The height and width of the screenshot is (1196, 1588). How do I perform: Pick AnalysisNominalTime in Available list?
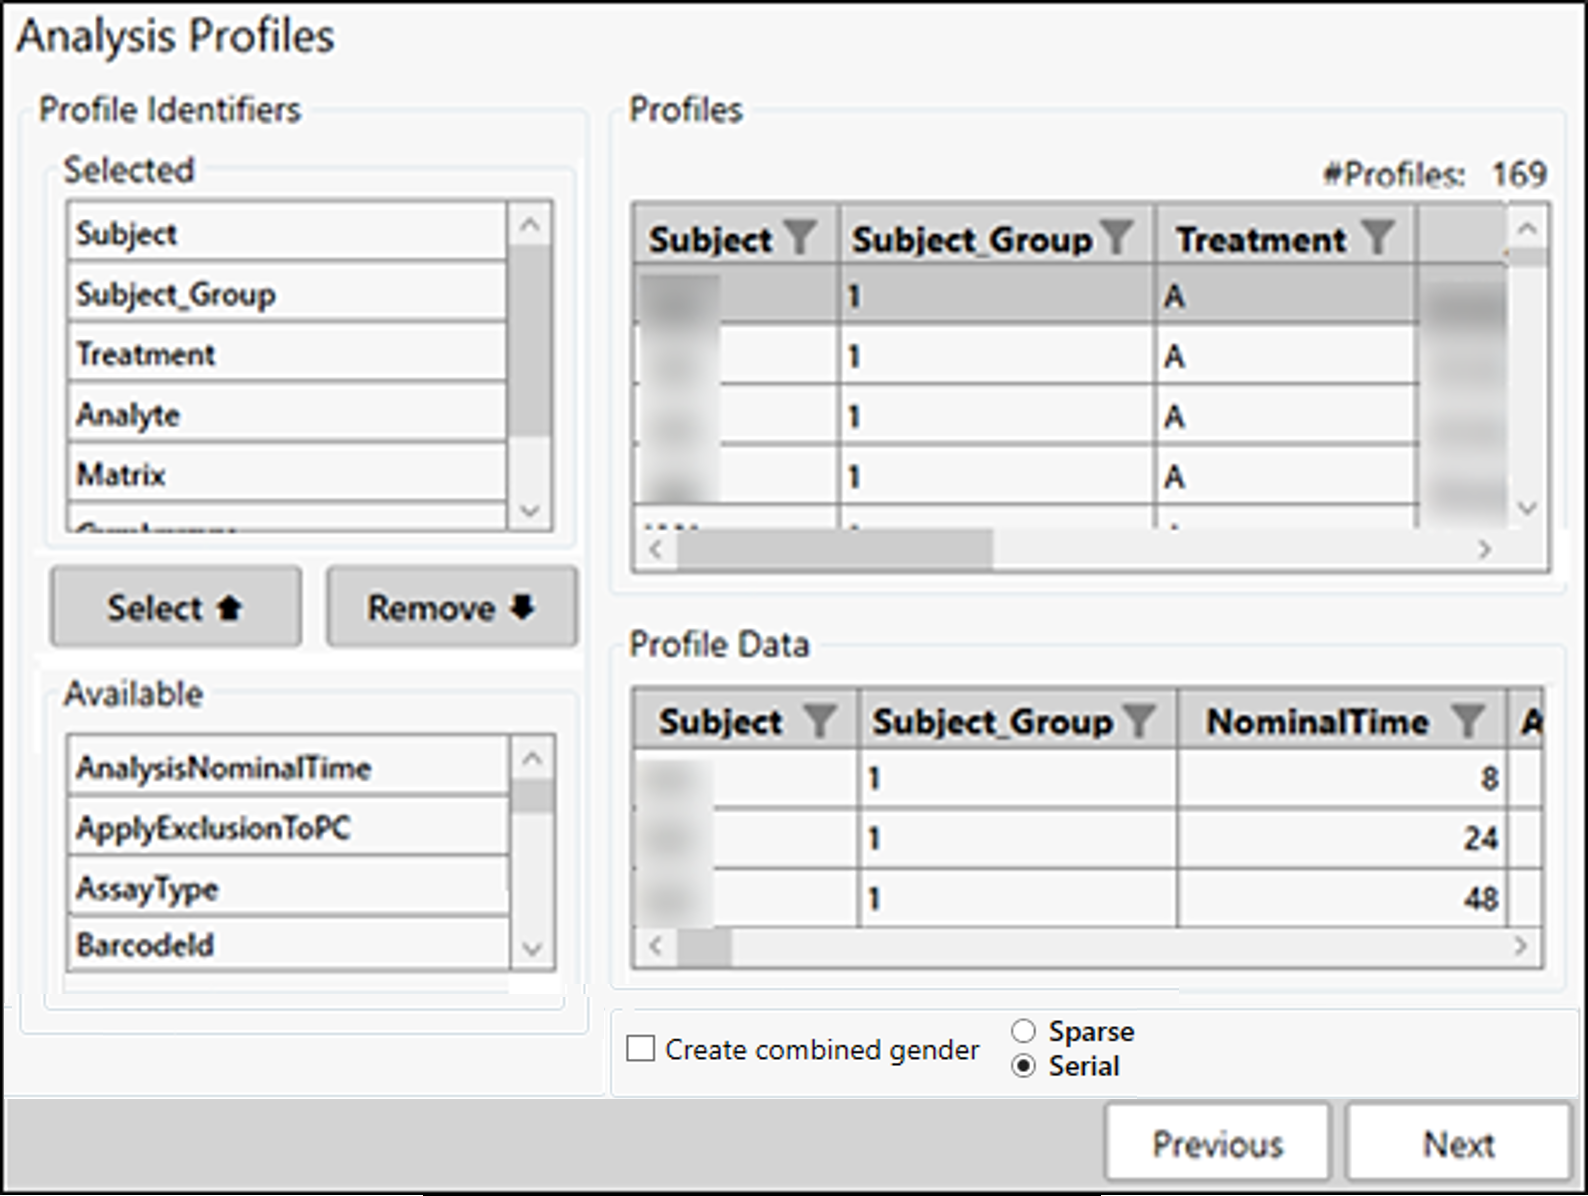(288, 767)
